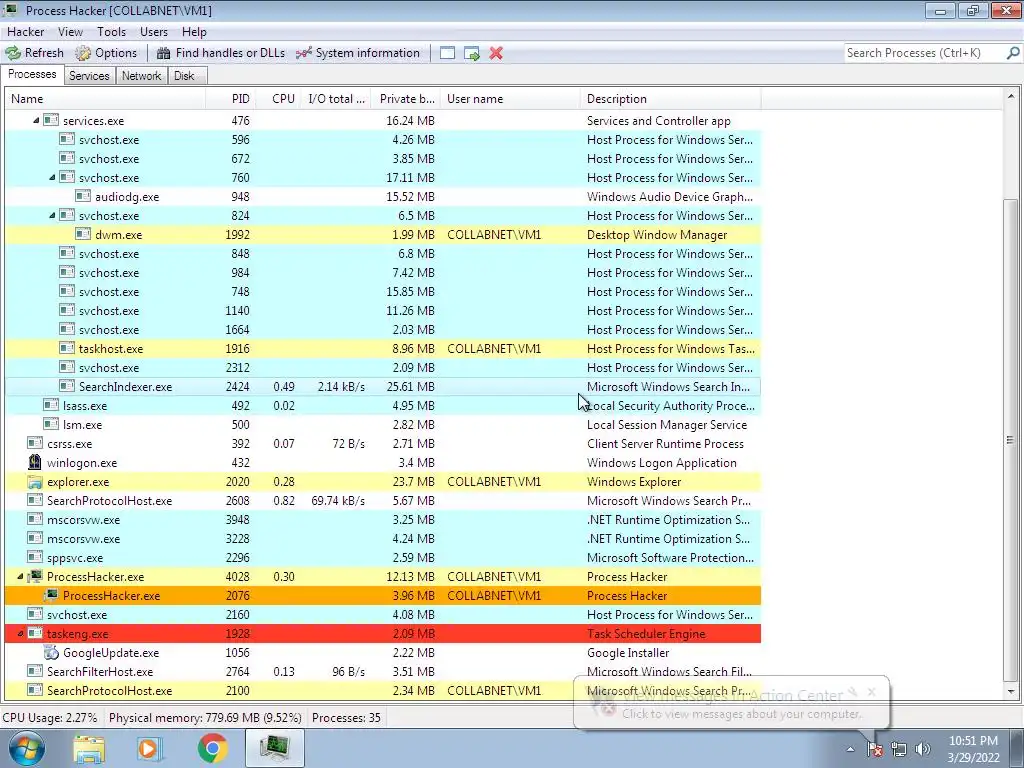This screenshot has width=1024, height=768.
Task: Click in the Search Processes field
Action: coord(924,53)
